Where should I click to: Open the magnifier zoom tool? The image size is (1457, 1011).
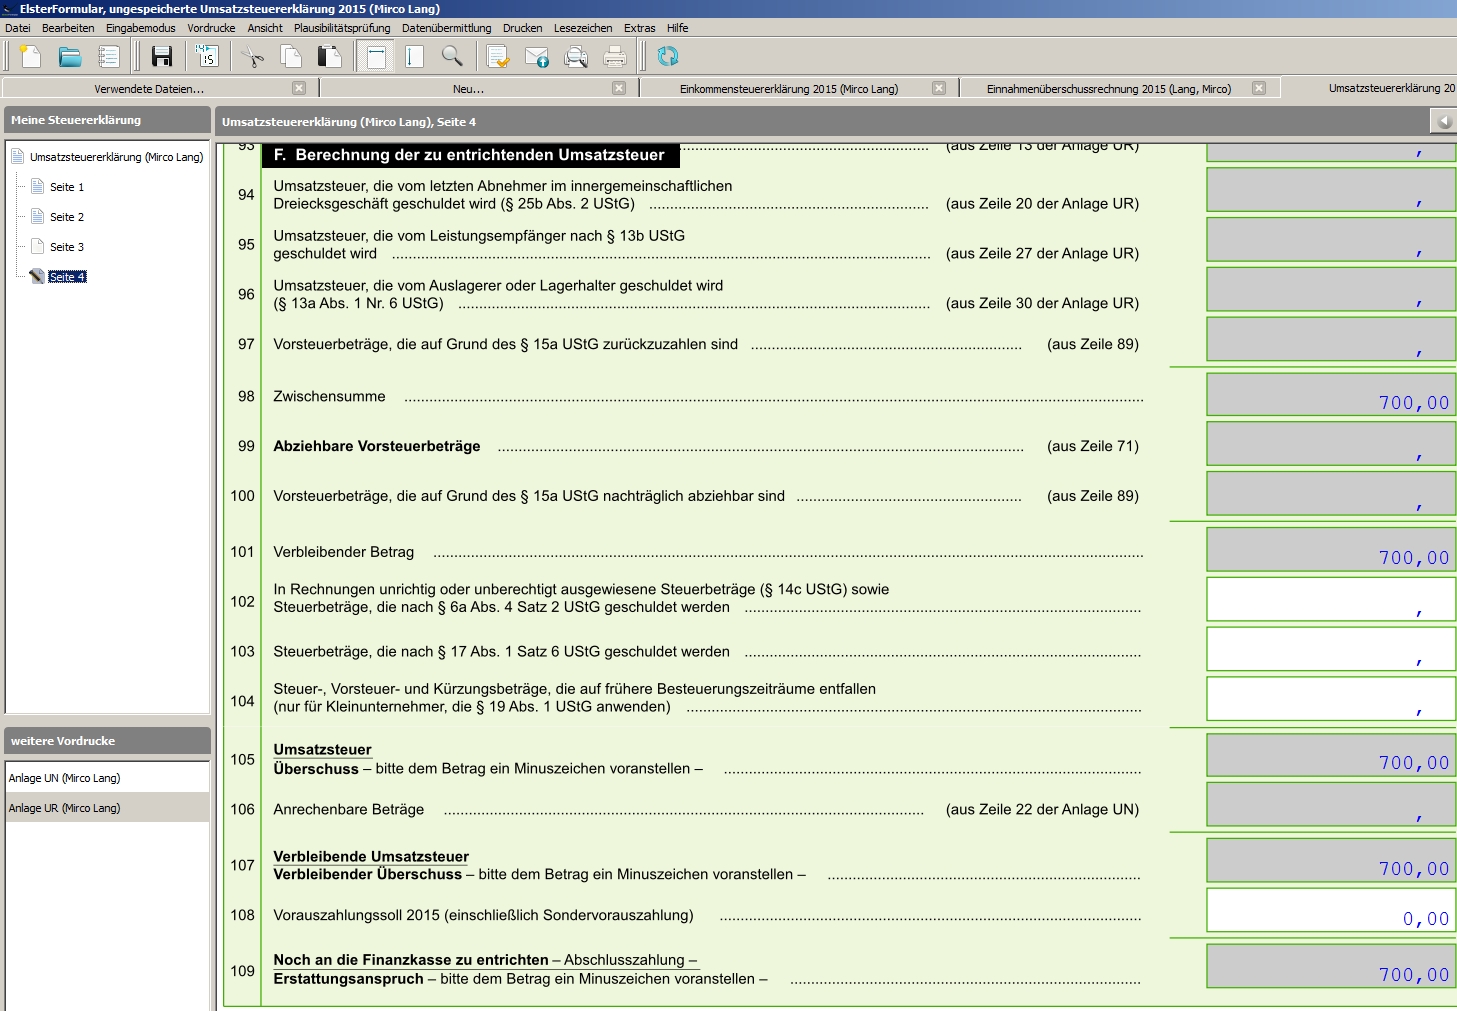(452, 57)
